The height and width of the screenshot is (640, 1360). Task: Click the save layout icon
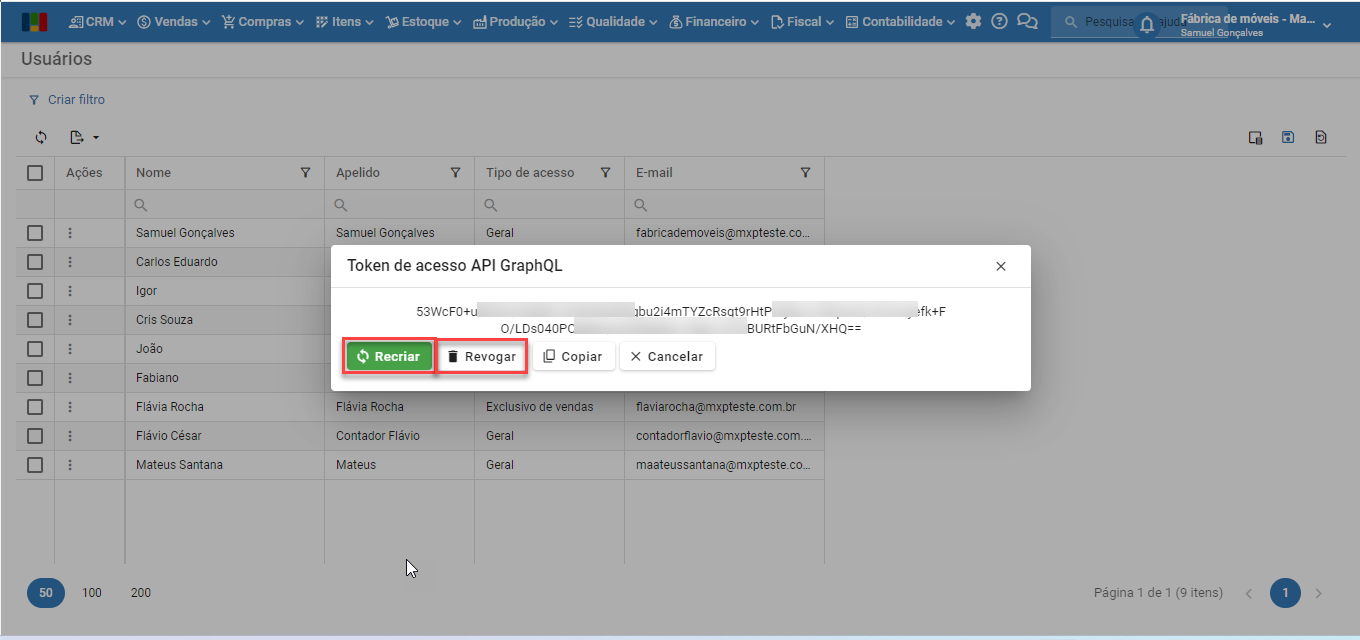[1288, 137]
